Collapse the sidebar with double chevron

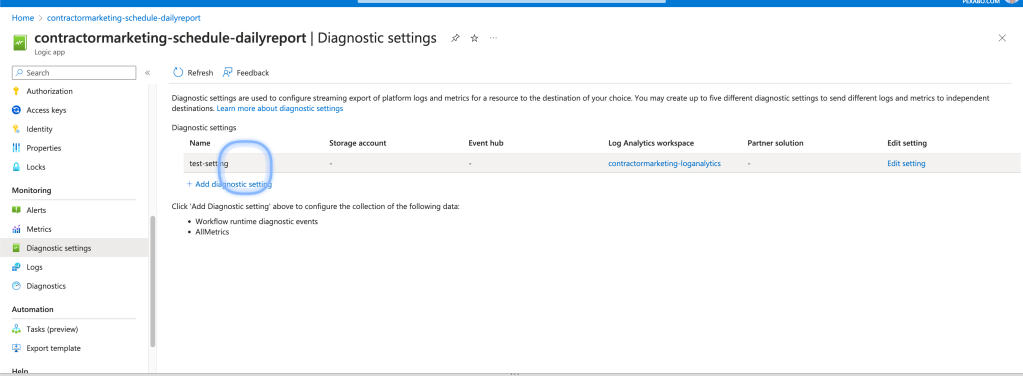coord(147,72)
